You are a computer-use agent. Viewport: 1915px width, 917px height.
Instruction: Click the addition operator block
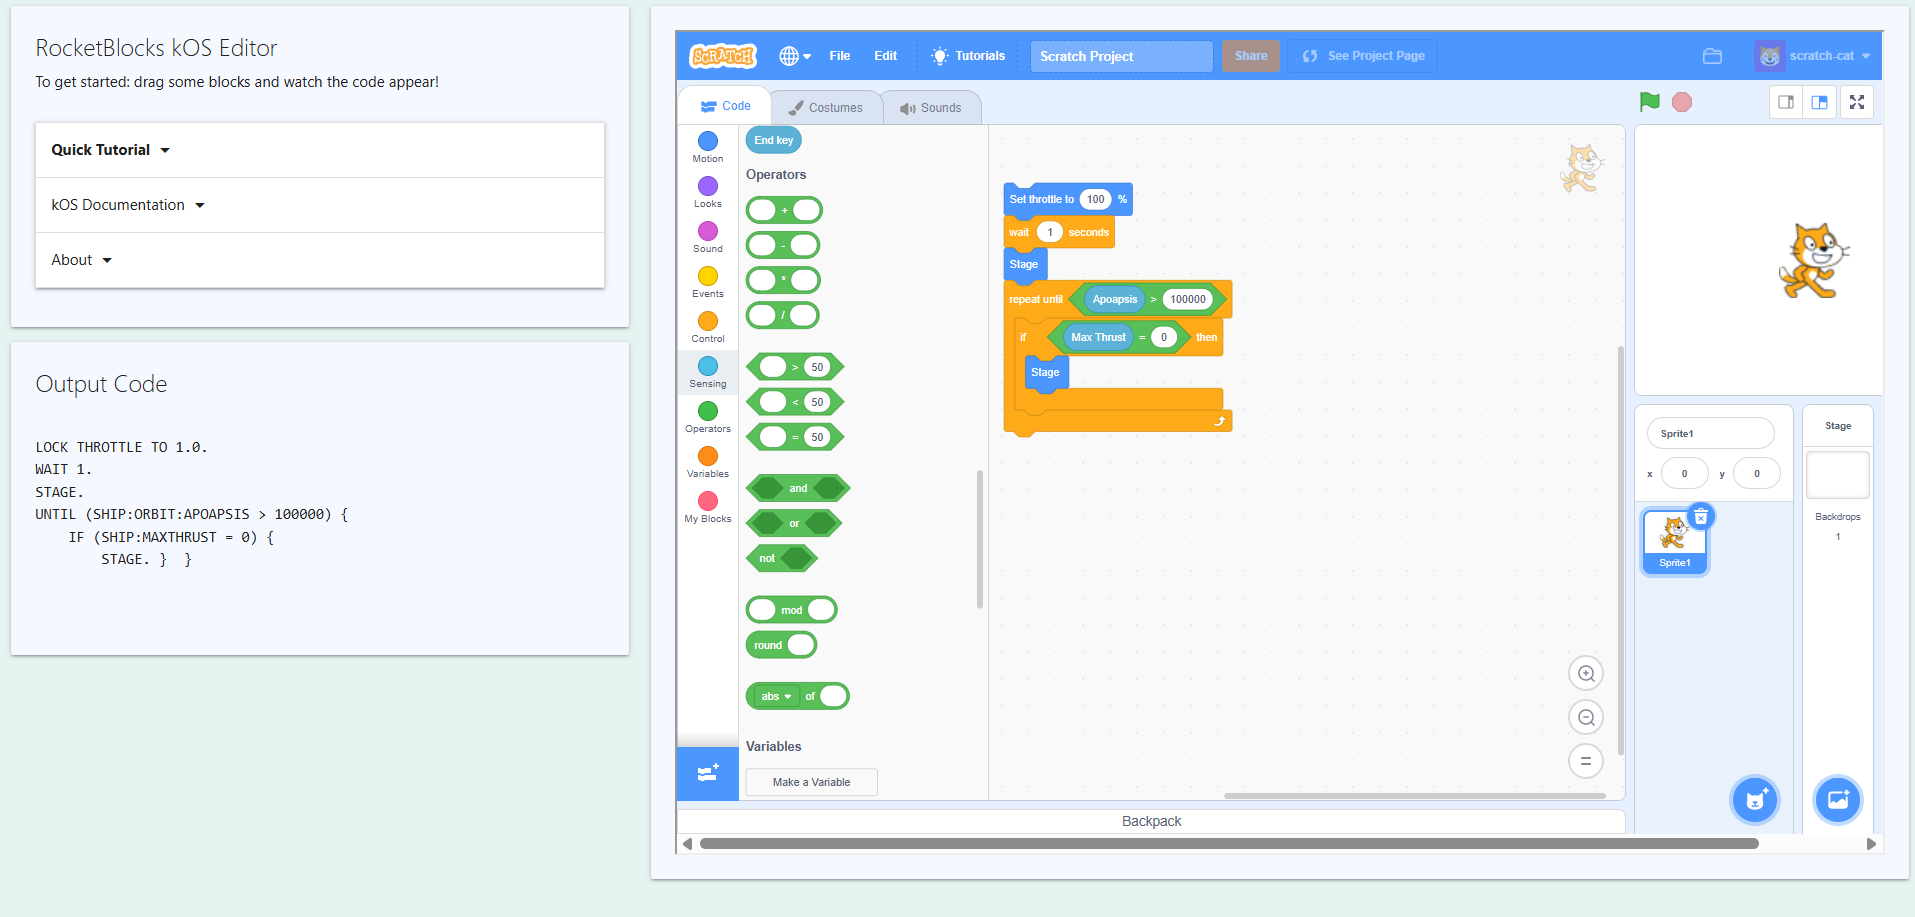click(784, 210)
